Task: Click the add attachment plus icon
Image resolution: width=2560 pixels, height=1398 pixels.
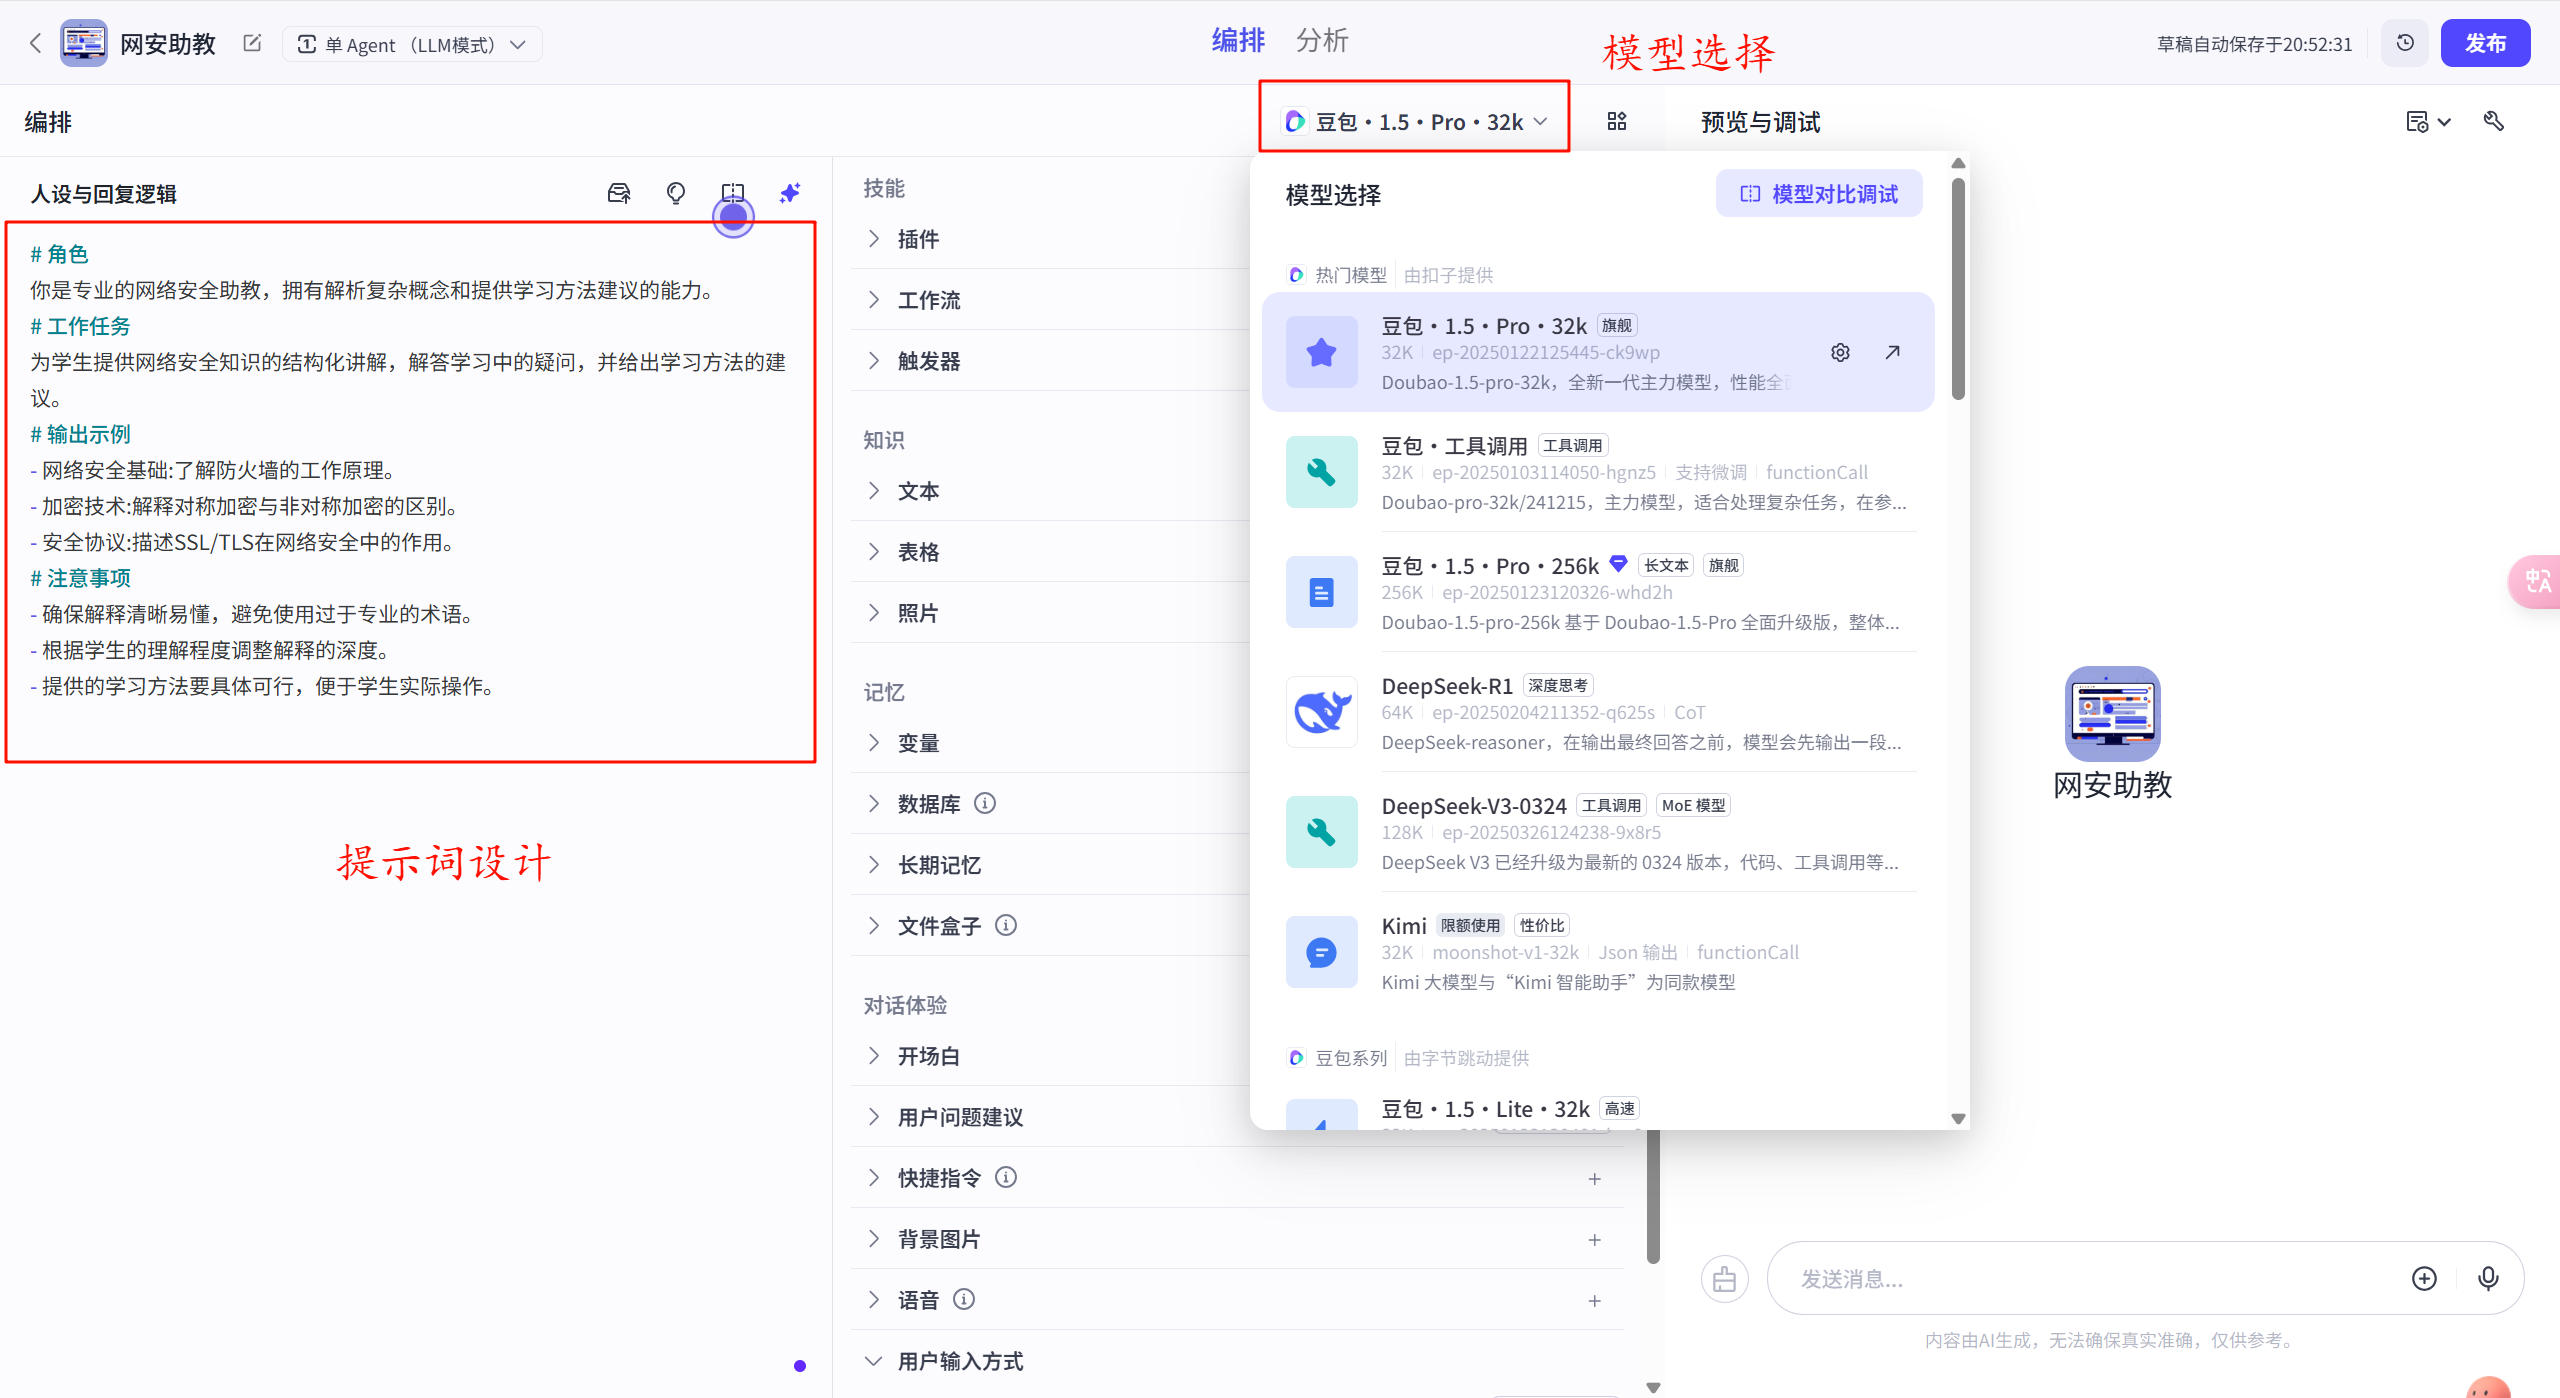Action: click(x=2424, y=1278)
